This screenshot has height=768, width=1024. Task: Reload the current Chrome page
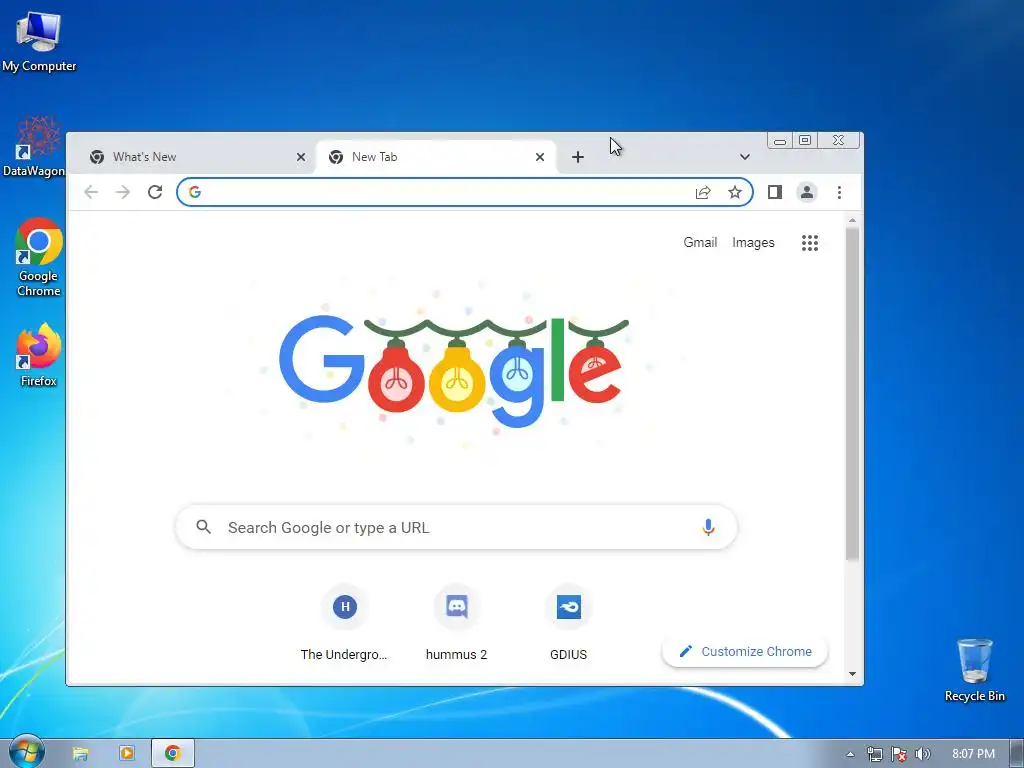tap(155, 192)
